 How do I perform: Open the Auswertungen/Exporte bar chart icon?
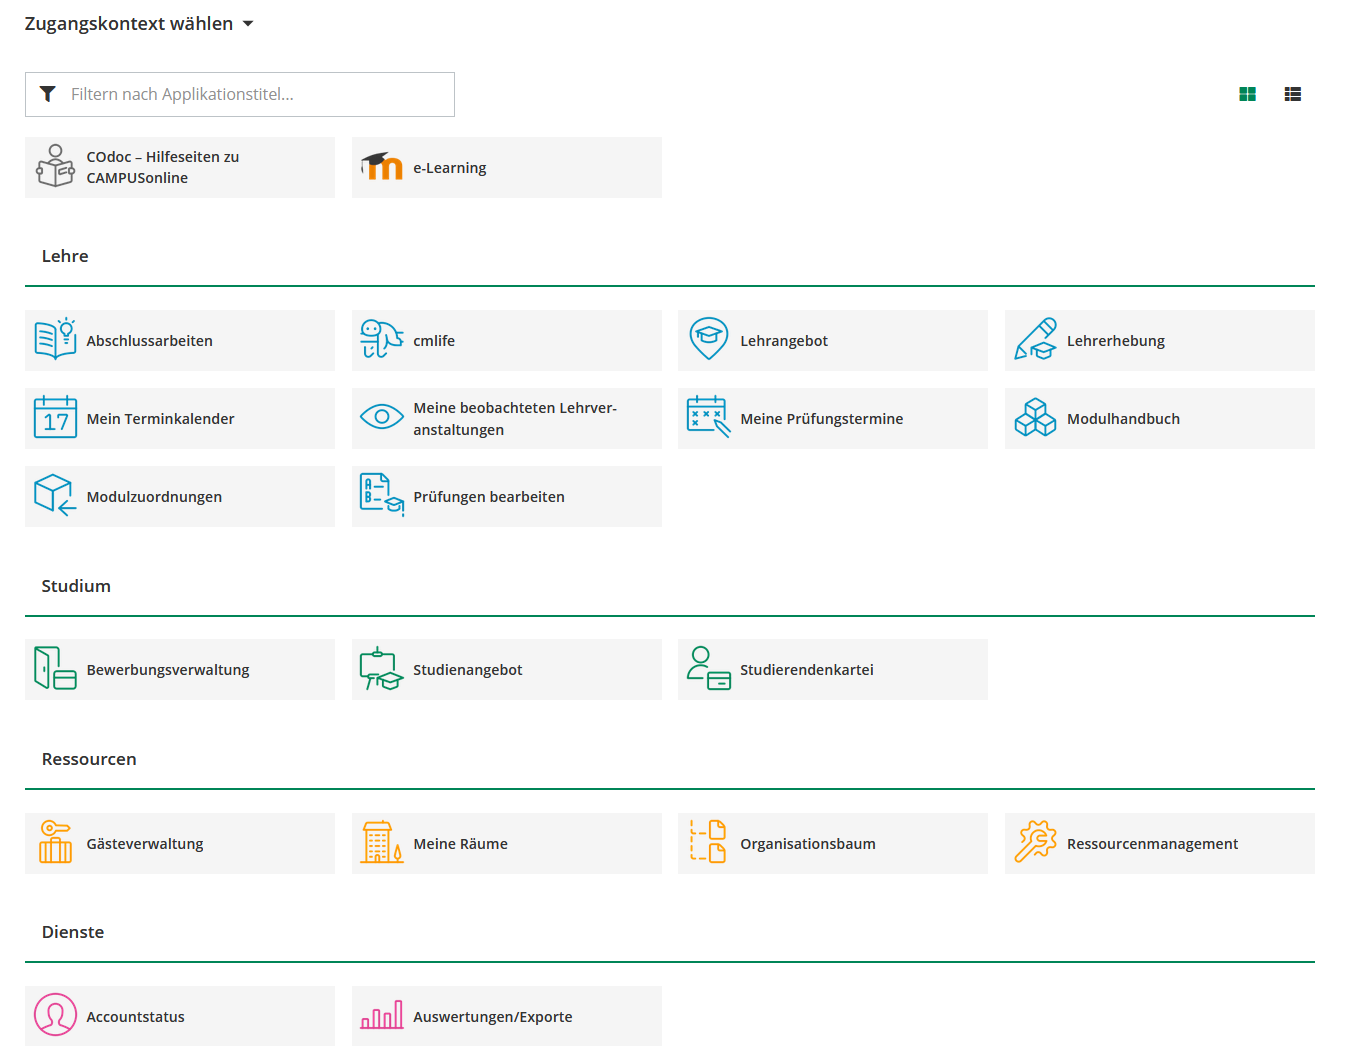pos(382,1016)
